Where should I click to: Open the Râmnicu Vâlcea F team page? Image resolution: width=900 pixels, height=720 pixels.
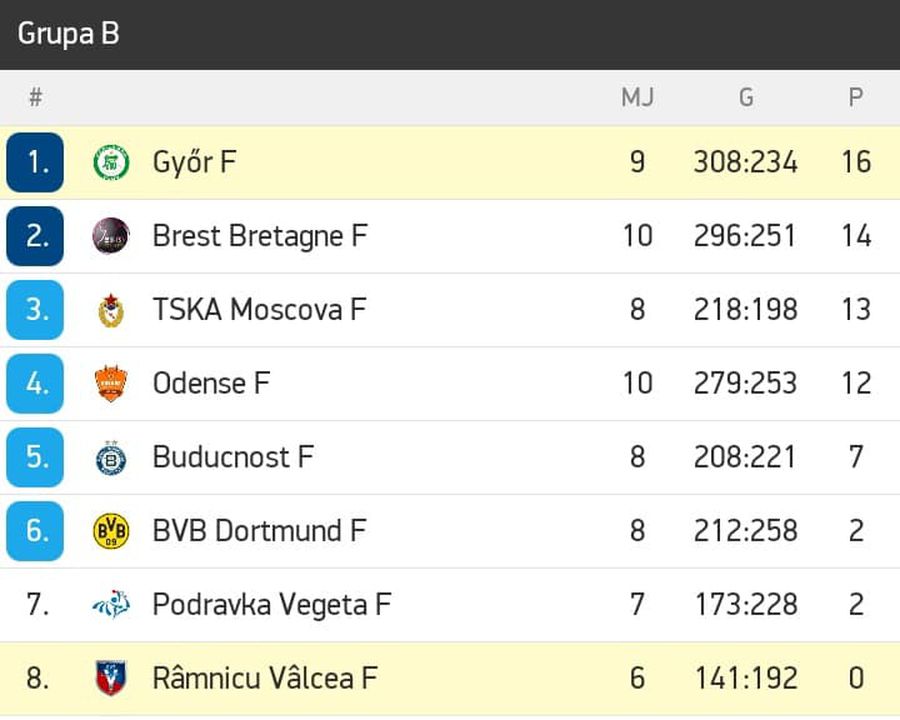pyautogui.click(x=265, y=678)
